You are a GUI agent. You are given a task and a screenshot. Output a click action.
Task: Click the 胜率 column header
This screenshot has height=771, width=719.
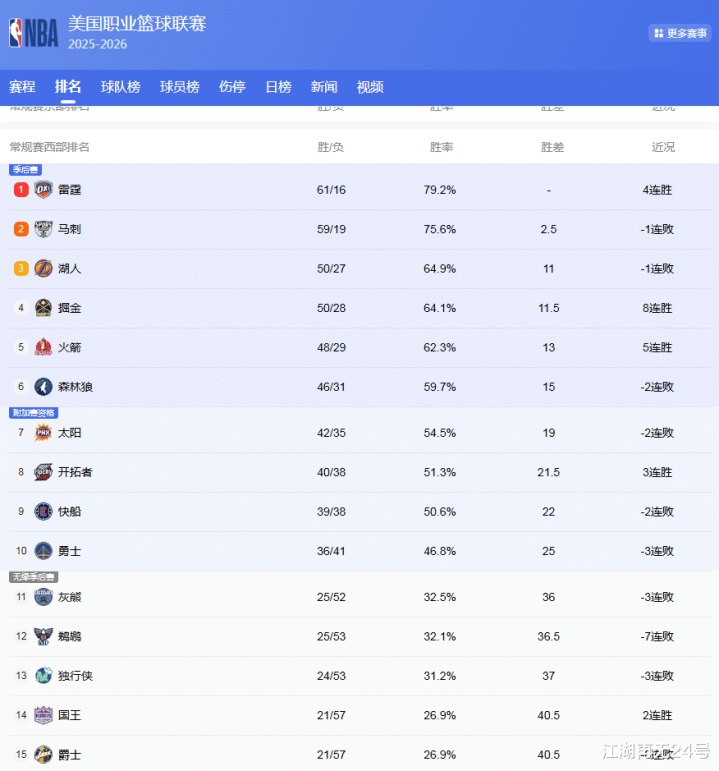(x=441, y=147)
